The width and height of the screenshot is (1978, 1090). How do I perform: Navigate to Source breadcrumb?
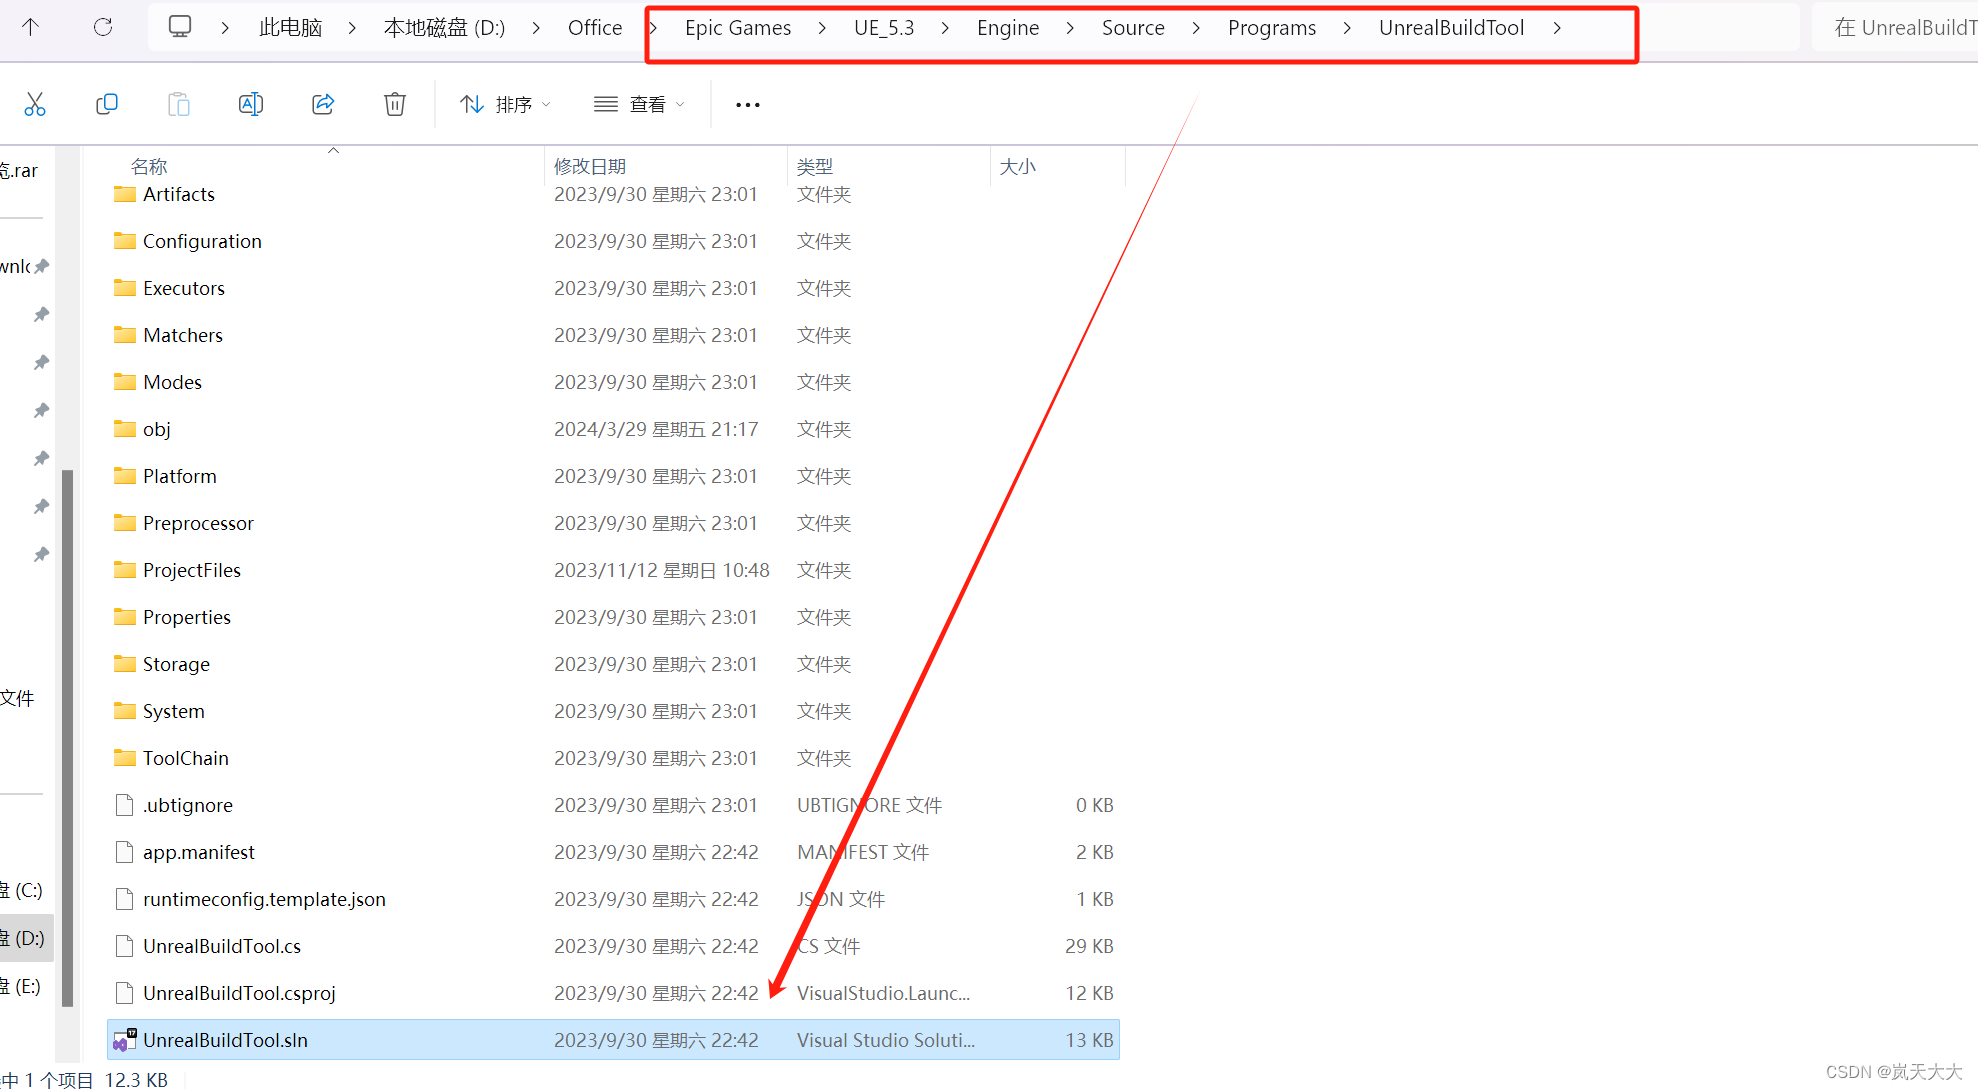pyautogui.click(x=1133, y=28)
